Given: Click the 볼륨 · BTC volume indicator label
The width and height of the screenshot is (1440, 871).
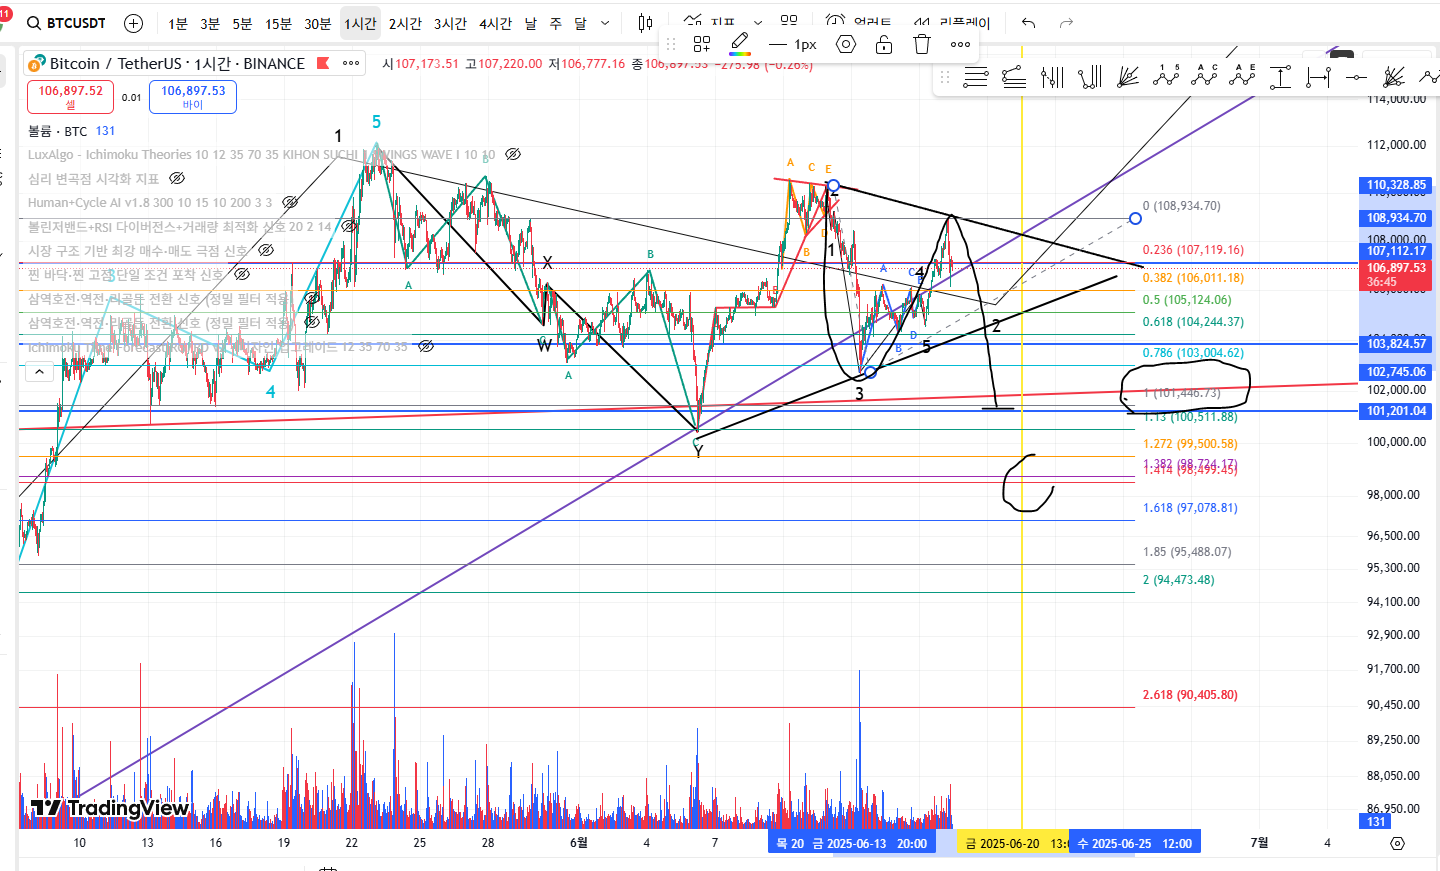Looking at the screenshot, I should point(57,131).
